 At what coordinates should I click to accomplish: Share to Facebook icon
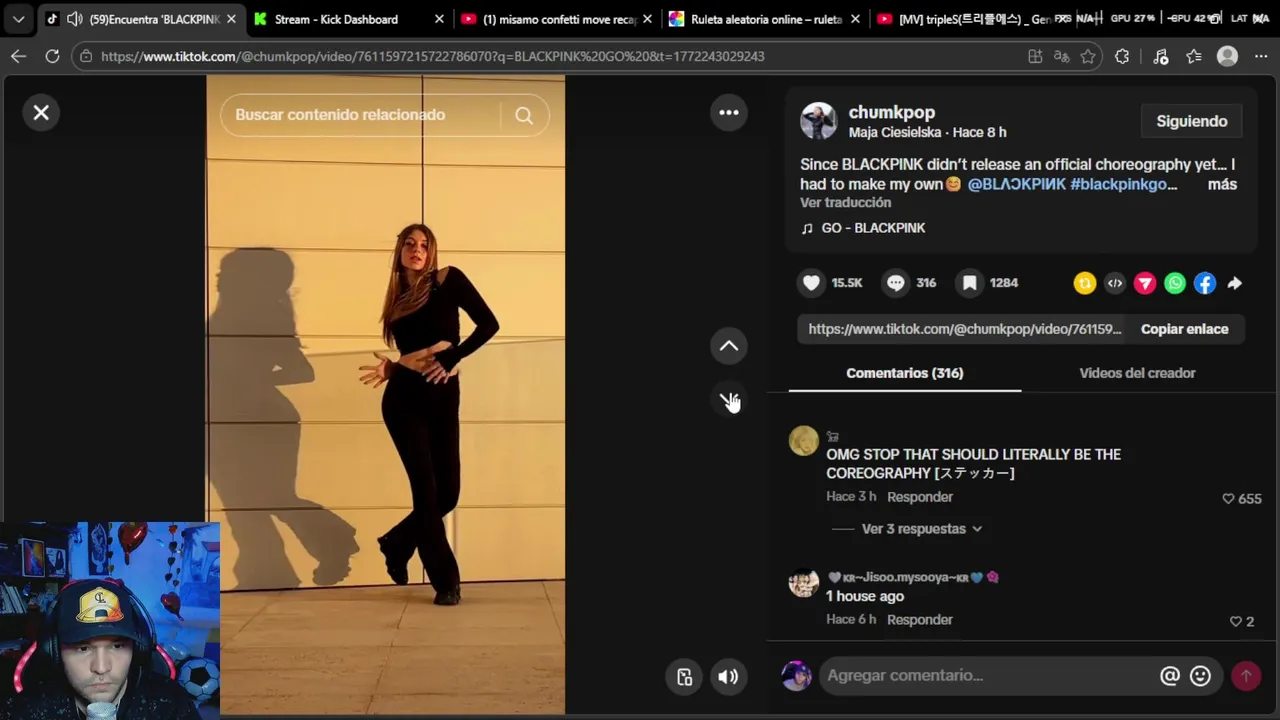tap(1205, 284)
